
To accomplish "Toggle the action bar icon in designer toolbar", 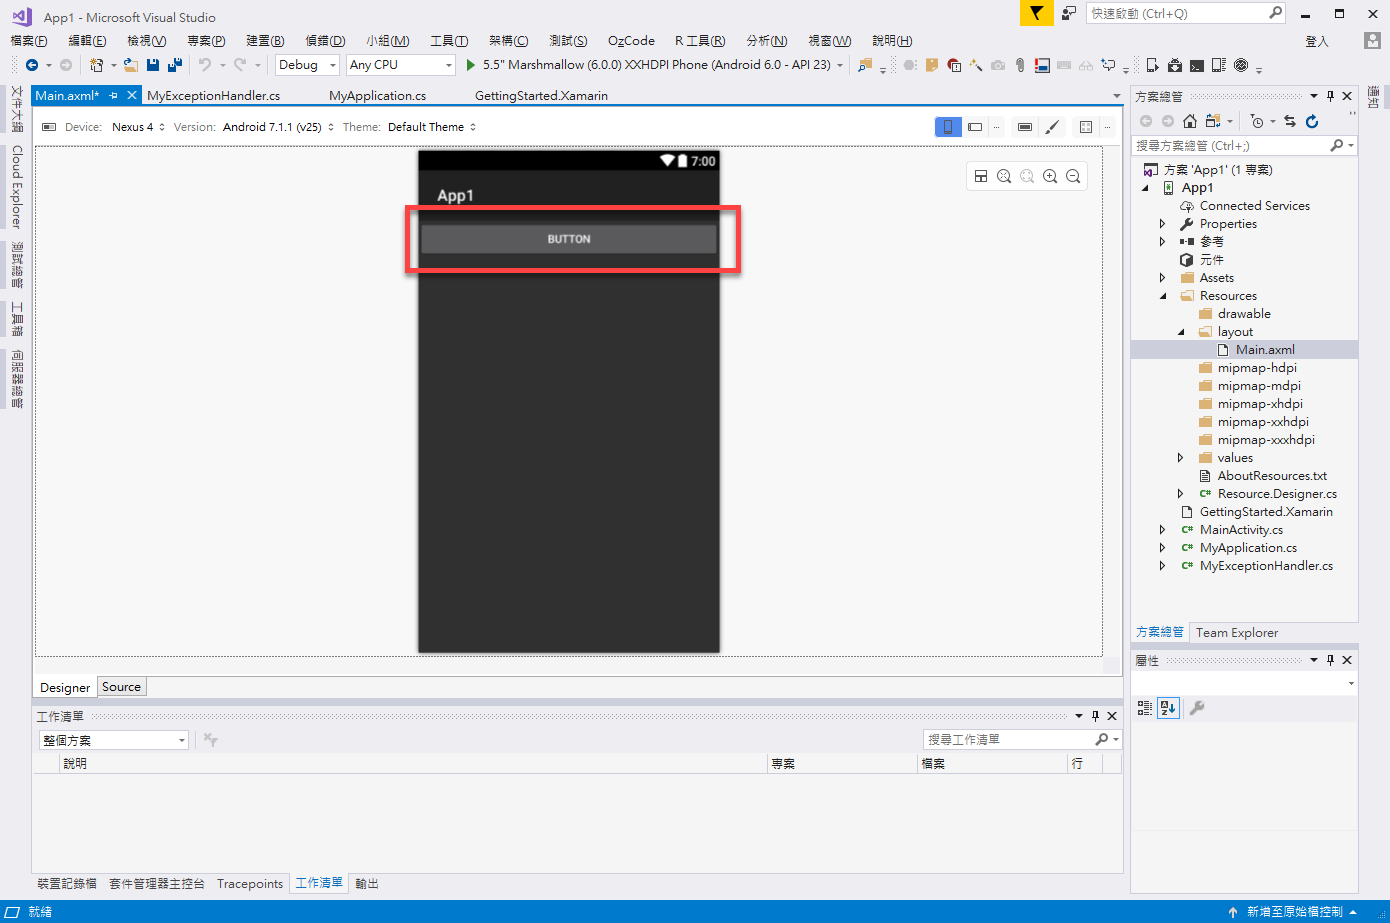I will 1025,127.
